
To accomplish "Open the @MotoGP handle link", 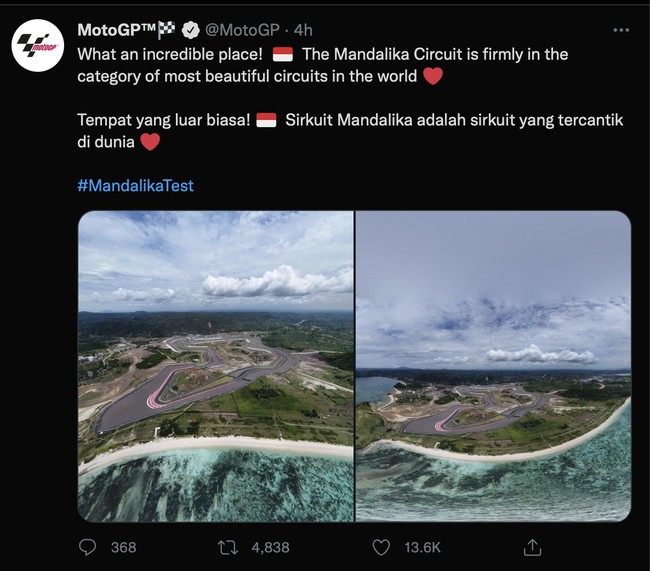I will click(242, 28).
